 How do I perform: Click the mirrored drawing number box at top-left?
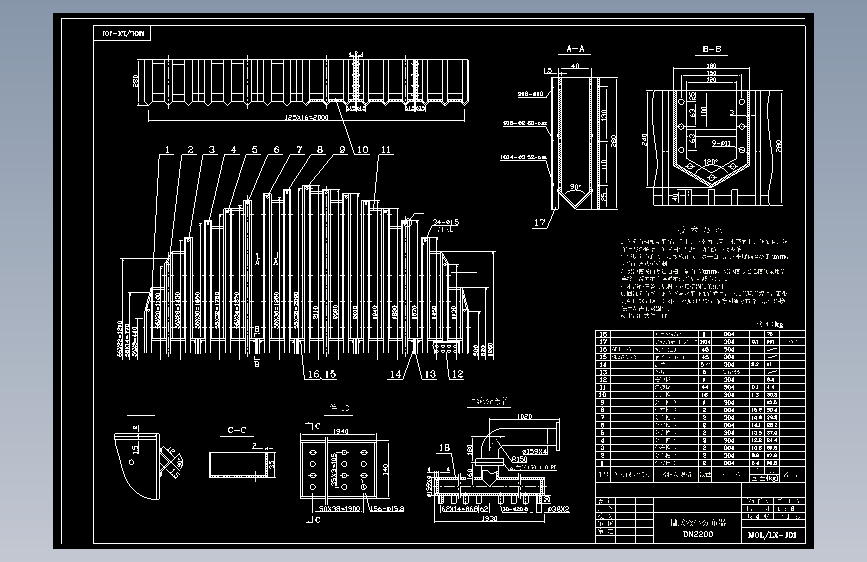123,33
